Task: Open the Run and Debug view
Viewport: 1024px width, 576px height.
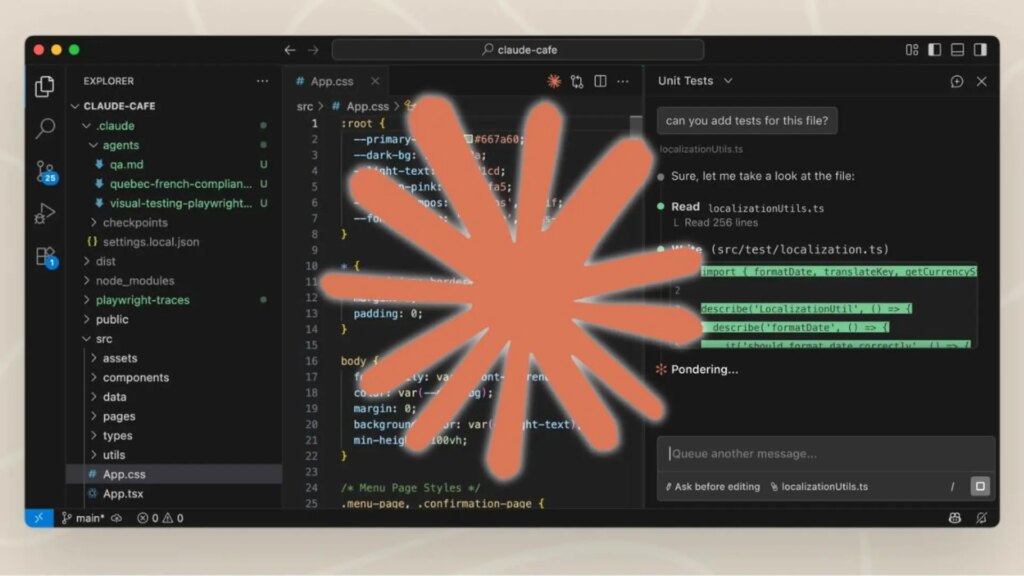Action: (44, 214)
